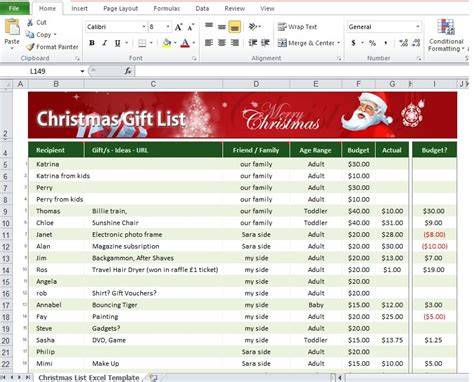Toggle Wrap Text option
Viewport: 474px width, 382px height.
click(297, 27)
